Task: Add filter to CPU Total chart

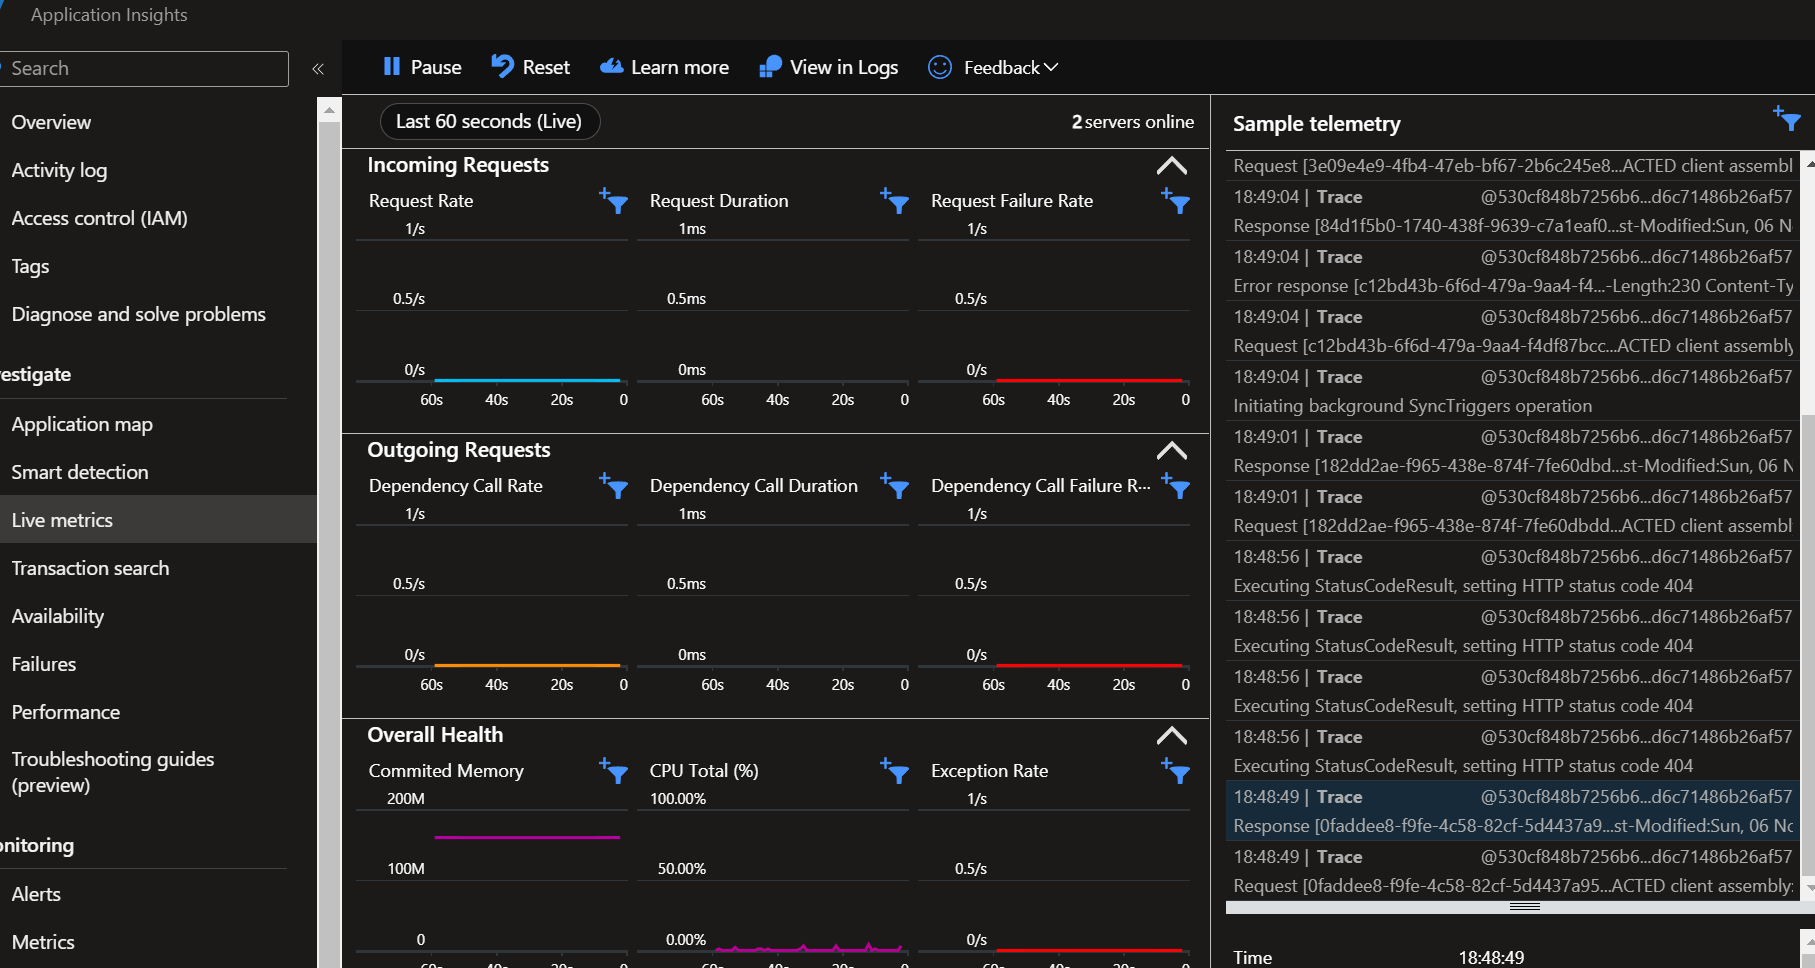Action: coord(895,771)
